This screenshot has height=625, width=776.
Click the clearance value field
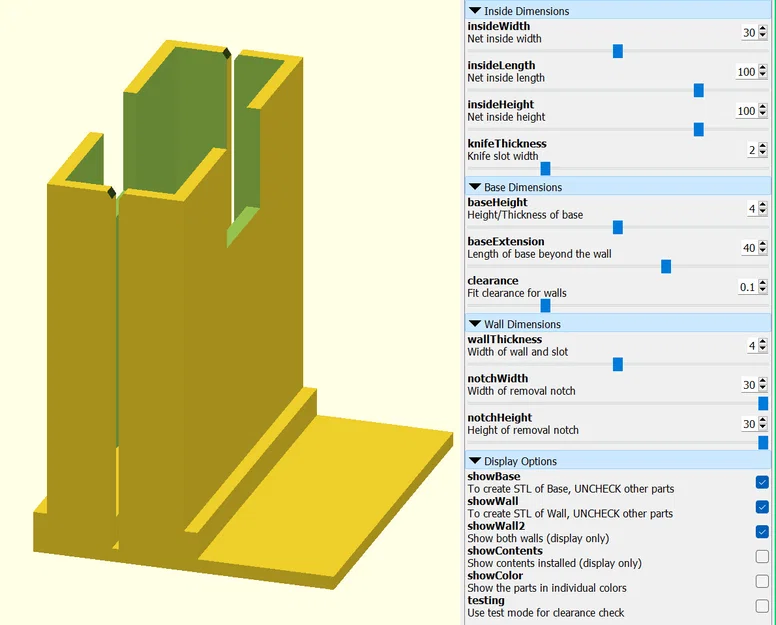(747, 287)
